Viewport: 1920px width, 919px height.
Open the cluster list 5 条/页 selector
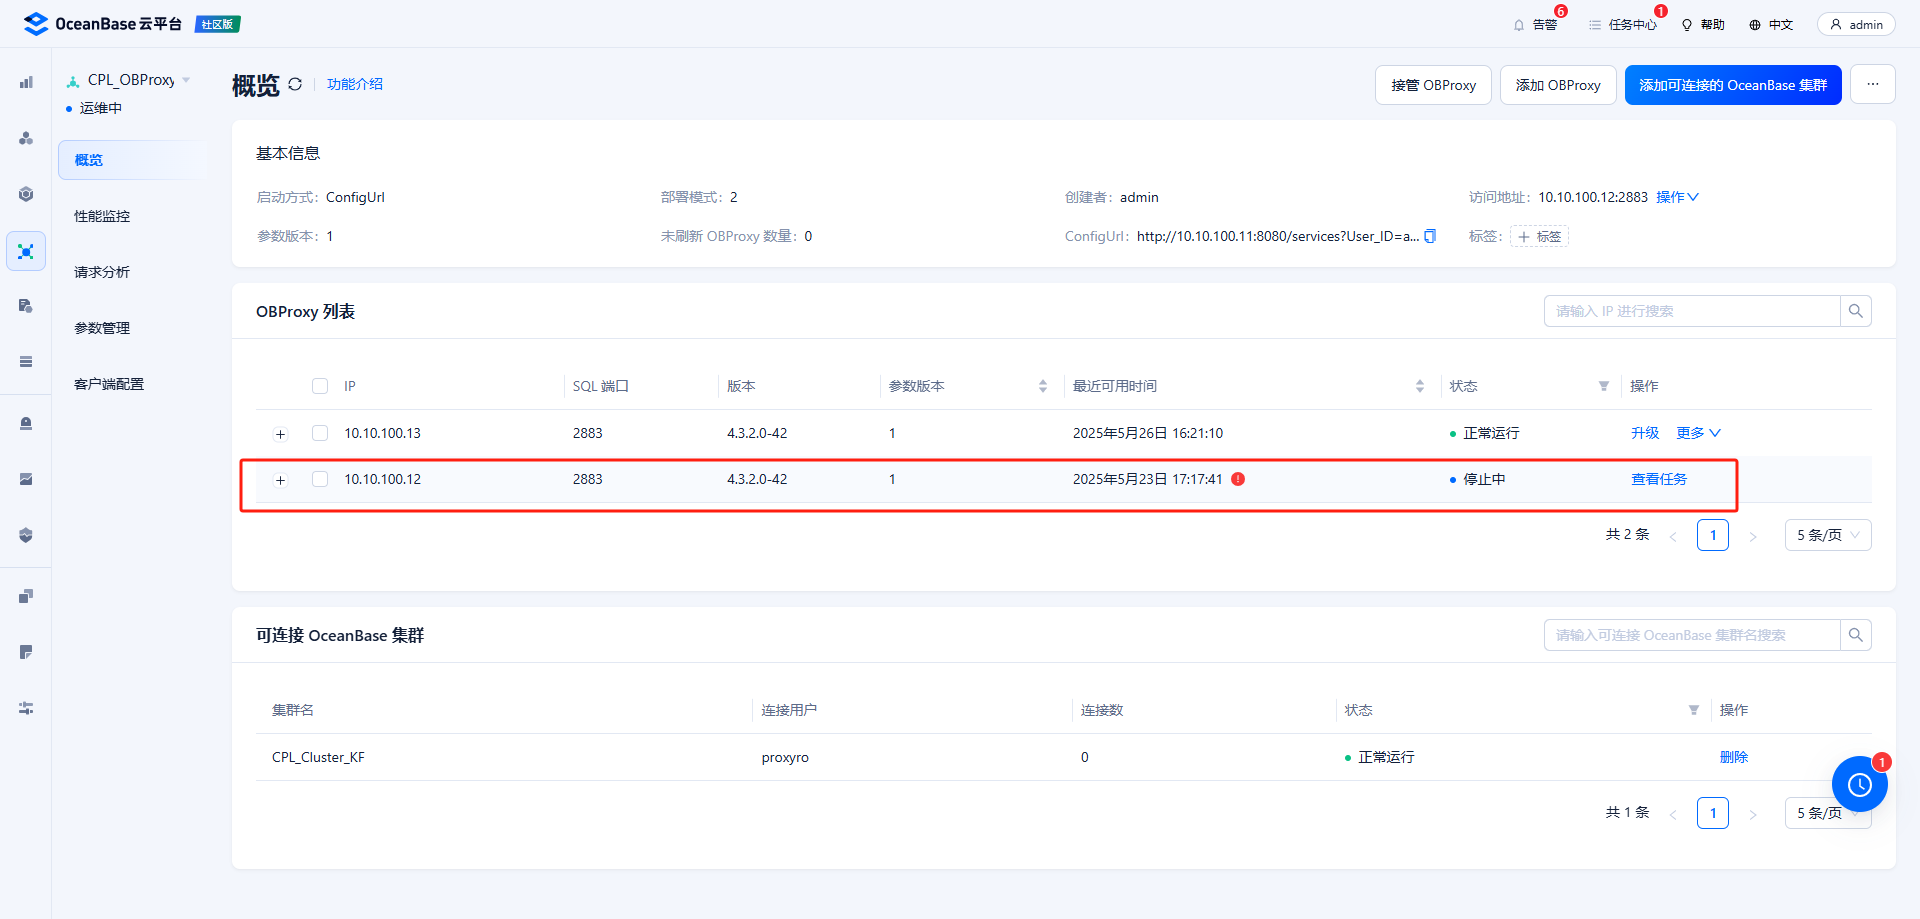click(x=1828, y=813)
